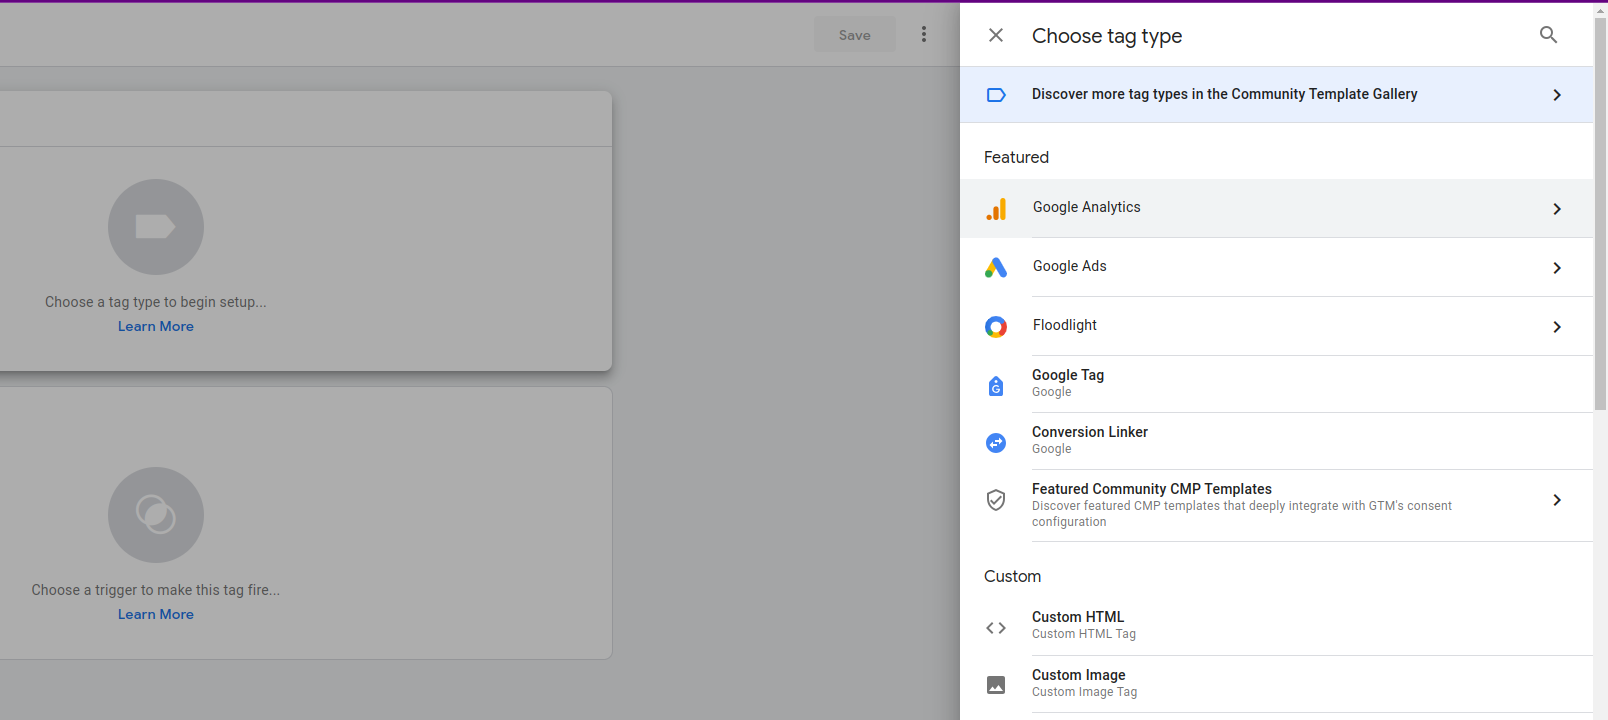This screenshot has height=720, width=1608.
Task: Expand the Google Analytics chevron
Action: [1557, 209]
